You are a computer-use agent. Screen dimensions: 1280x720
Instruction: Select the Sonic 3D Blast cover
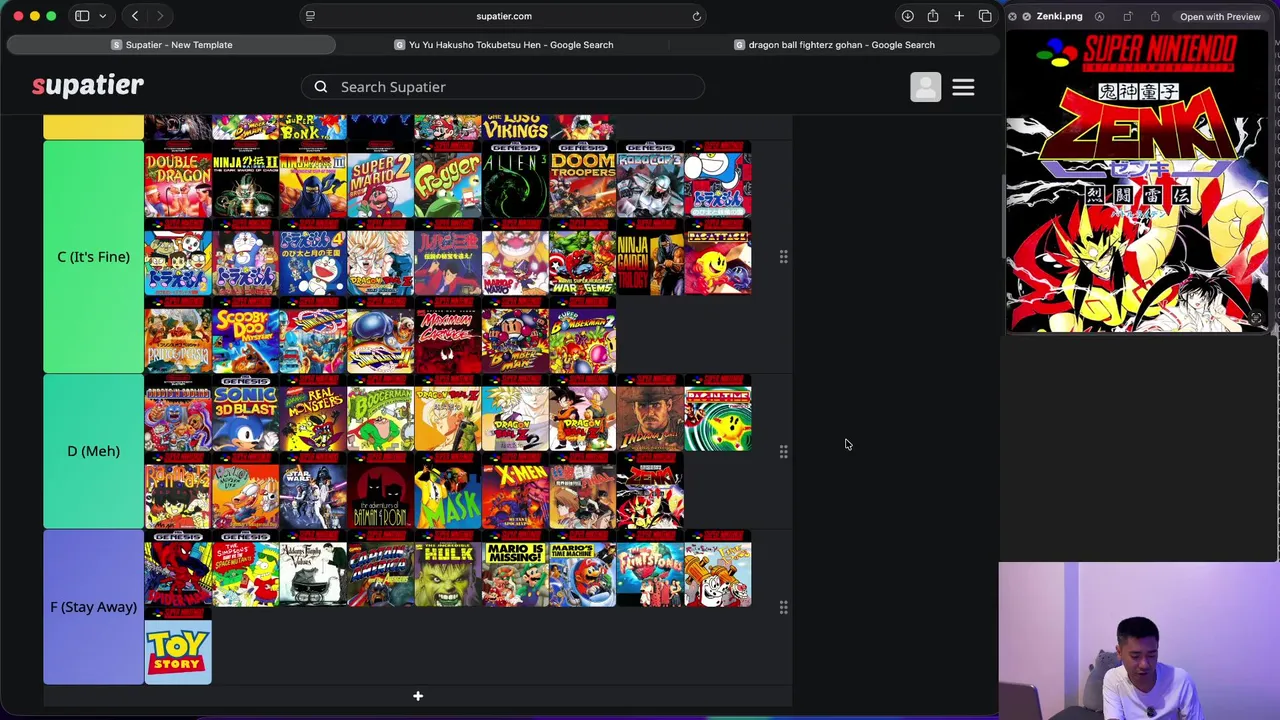pos(245,413)
